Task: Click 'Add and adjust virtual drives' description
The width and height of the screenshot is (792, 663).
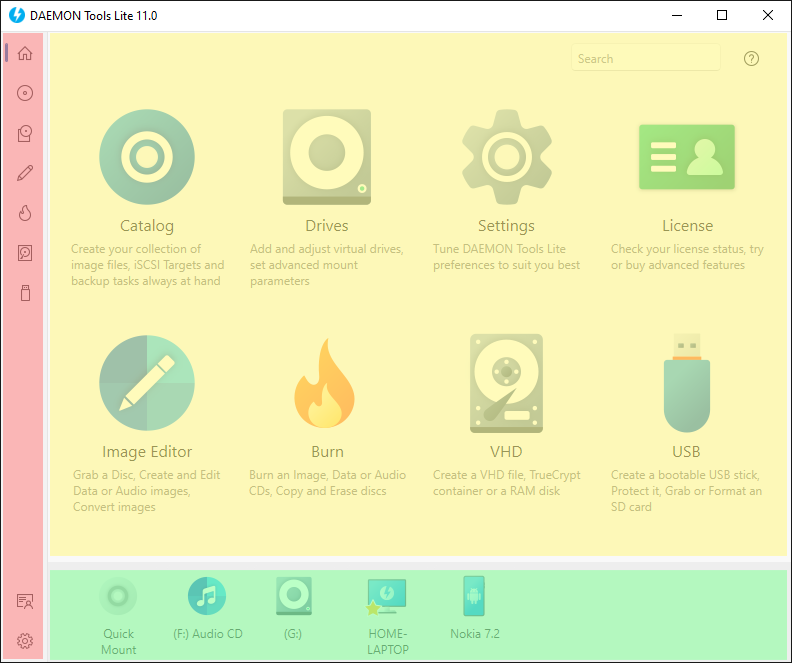Action: click(x=327, y=265)
